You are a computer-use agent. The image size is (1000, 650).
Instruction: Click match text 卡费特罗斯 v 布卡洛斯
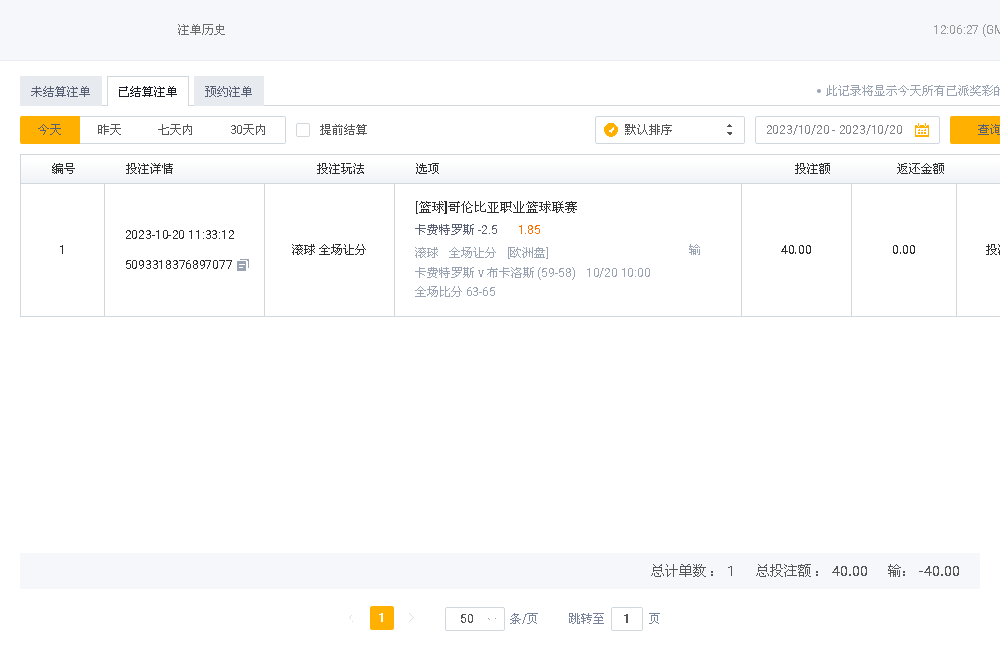474,273
